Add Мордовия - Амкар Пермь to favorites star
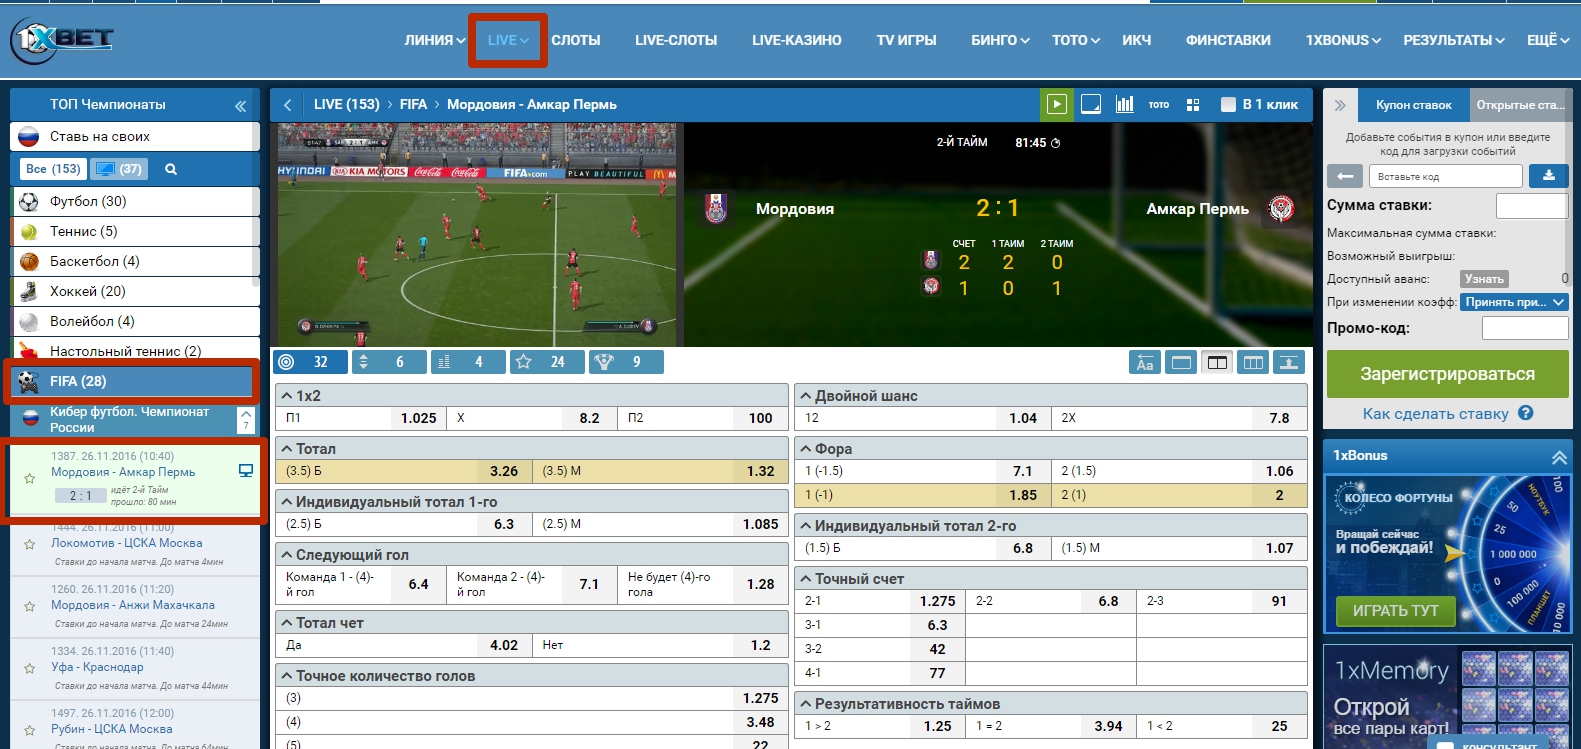The image size is (1581, 749). [x=30, y=479]
